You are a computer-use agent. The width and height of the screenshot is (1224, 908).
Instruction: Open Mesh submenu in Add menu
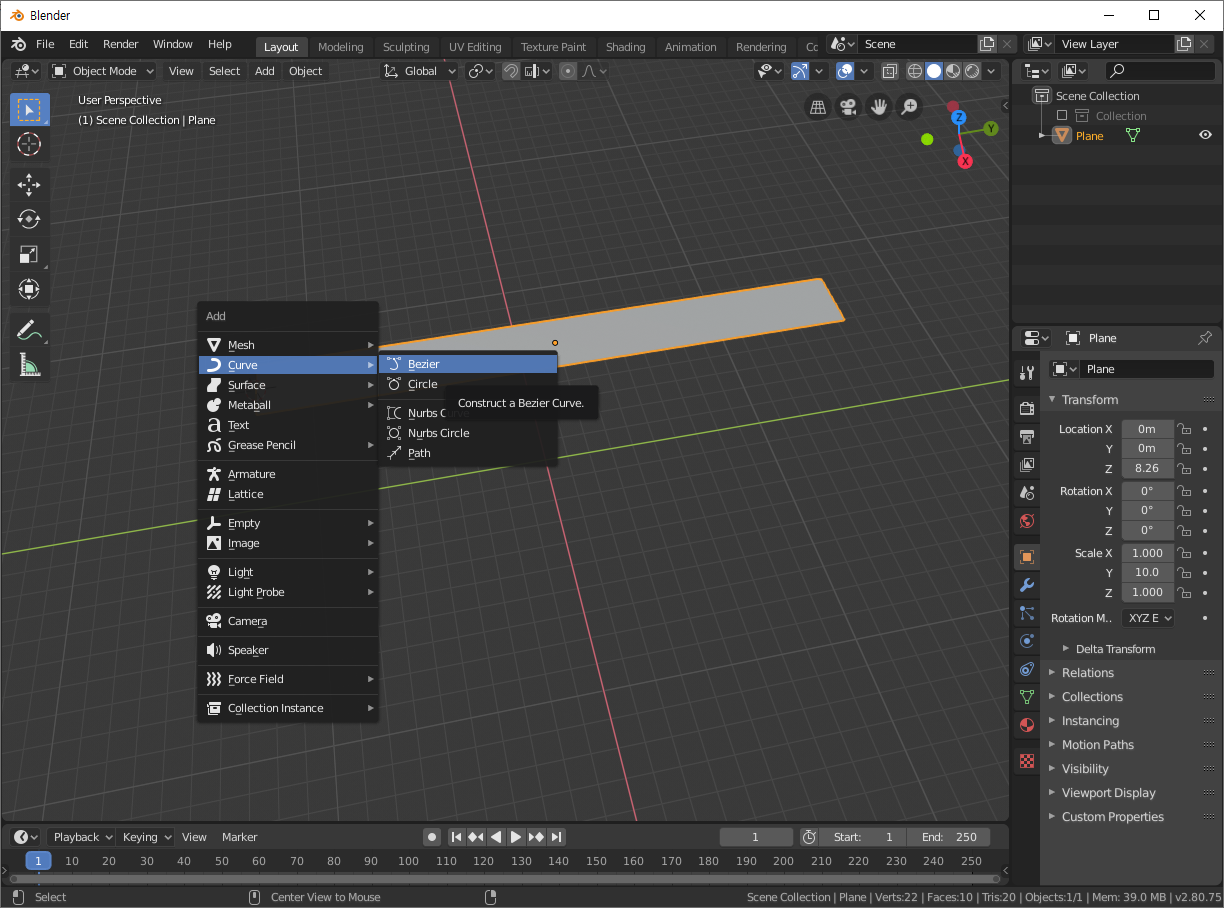point(288,345)
